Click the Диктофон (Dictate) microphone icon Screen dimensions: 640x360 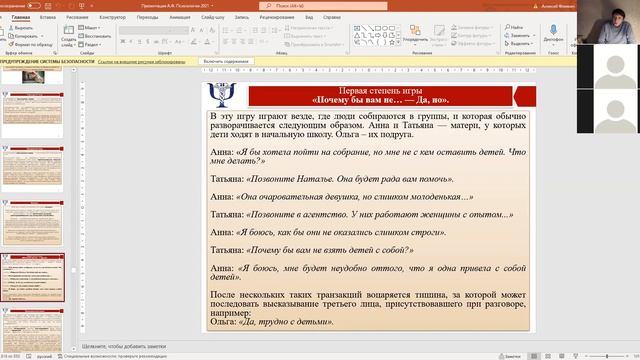coord(553,30)
